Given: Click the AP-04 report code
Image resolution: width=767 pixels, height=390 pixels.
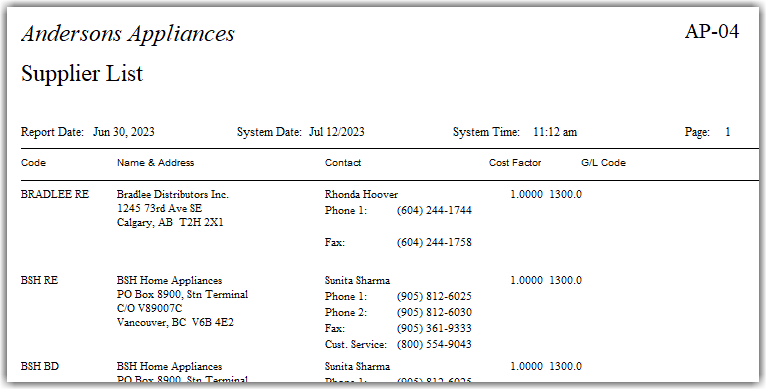Looking at the screenshot, I should pos(712,32).
